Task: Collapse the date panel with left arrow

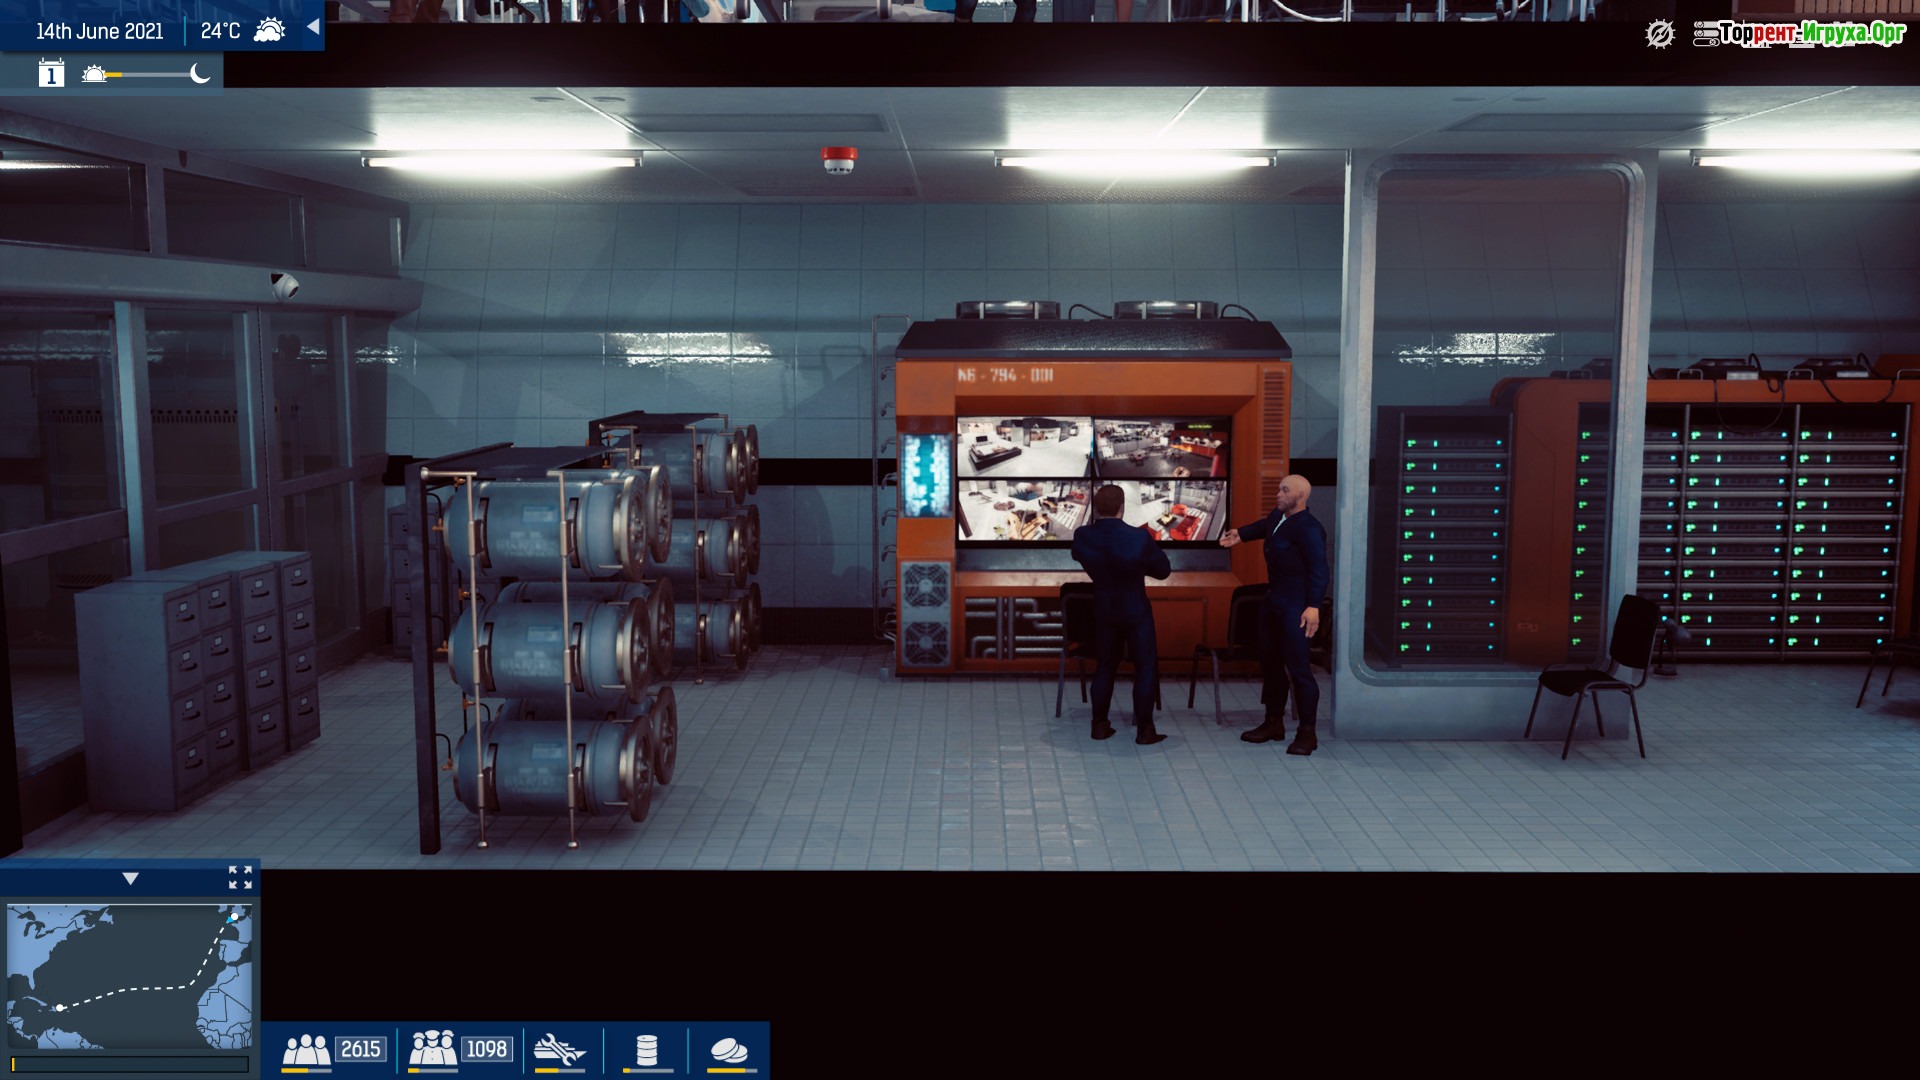Action: coord(313,27)
